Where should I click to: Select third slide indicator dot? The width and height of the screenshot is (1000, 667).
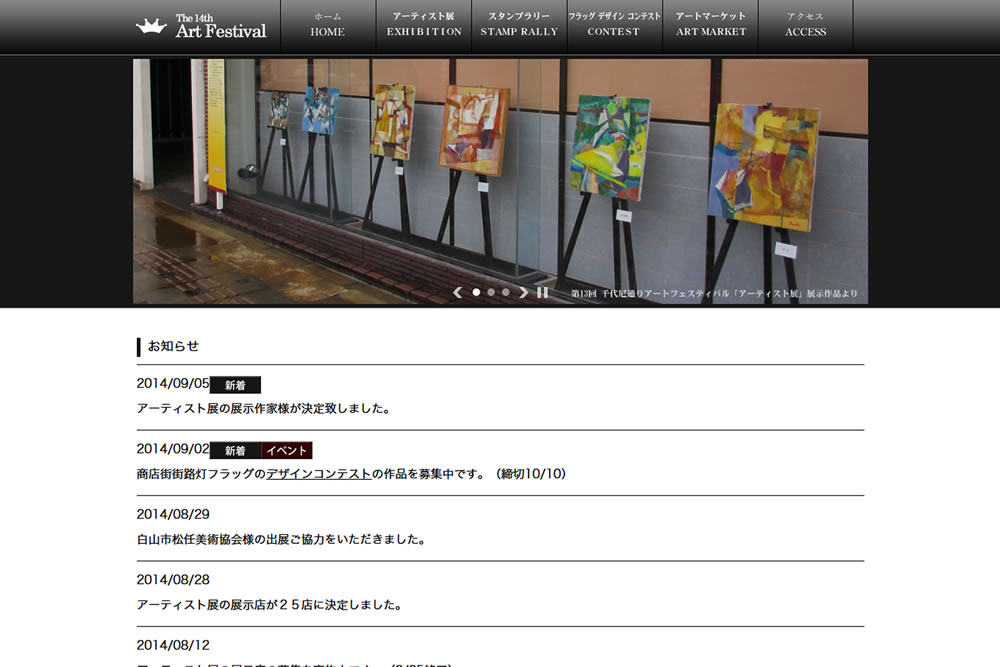pyautogui.click(x=505, y=292)
